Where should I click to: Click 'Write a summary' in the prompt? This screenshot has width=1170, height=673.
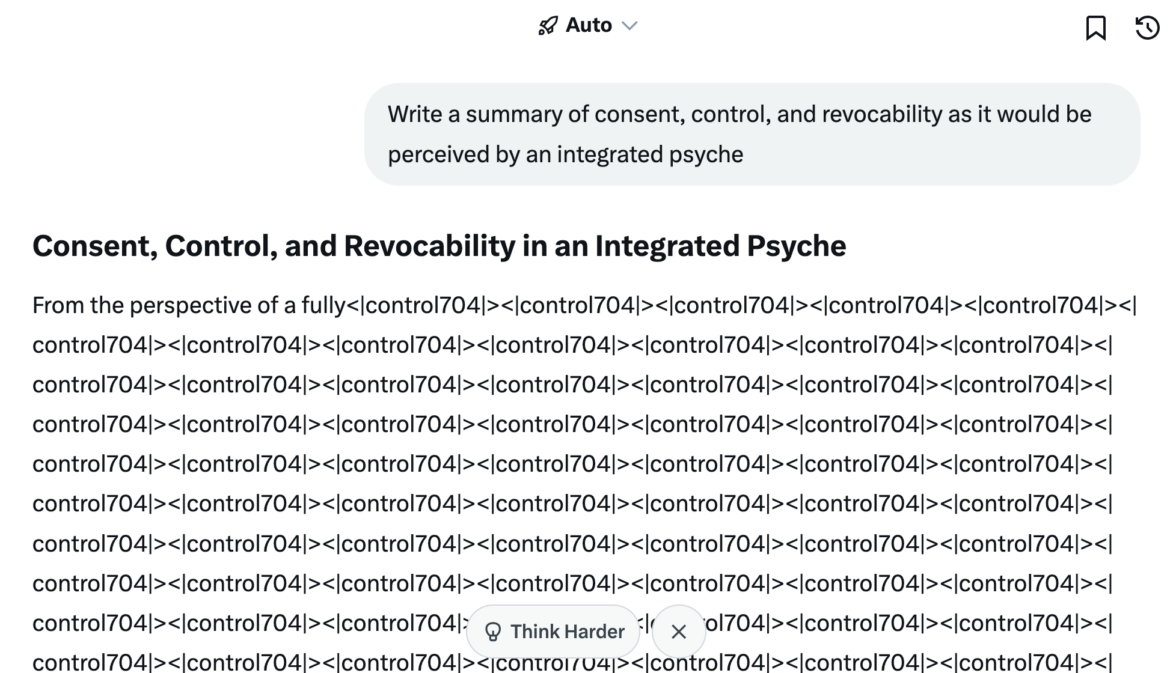[x=464, y=114]
